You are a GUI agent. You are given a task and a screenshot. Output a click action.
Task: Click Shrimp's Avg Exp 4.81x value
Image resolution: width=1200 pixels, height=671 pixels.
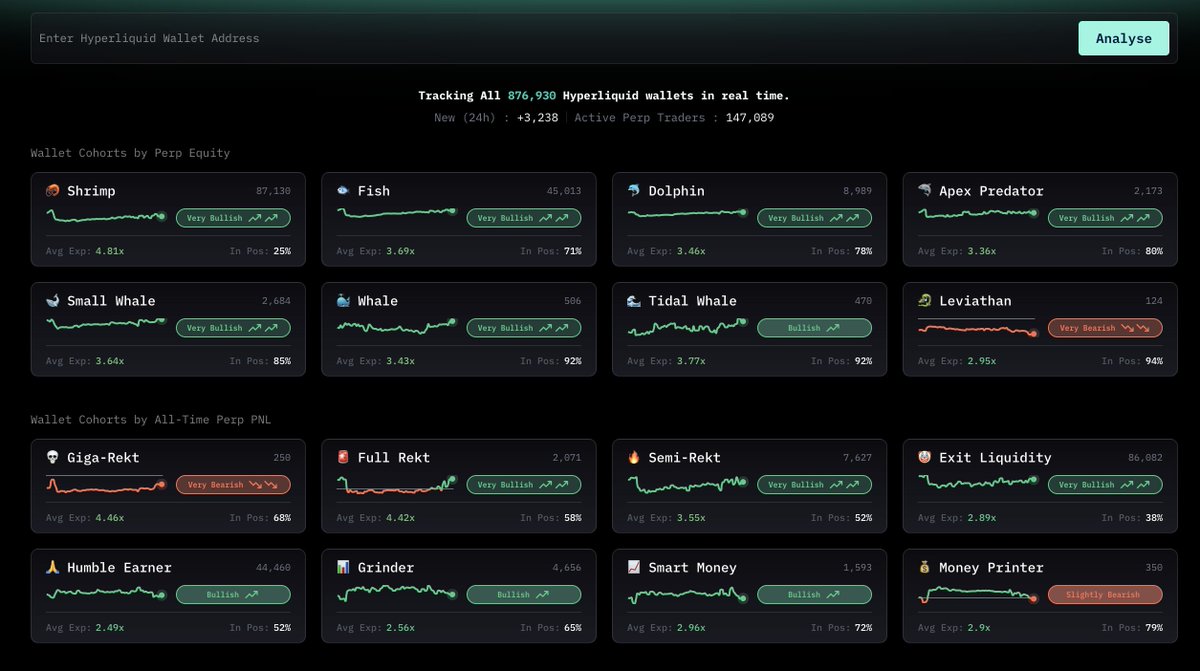click(110, 251)
